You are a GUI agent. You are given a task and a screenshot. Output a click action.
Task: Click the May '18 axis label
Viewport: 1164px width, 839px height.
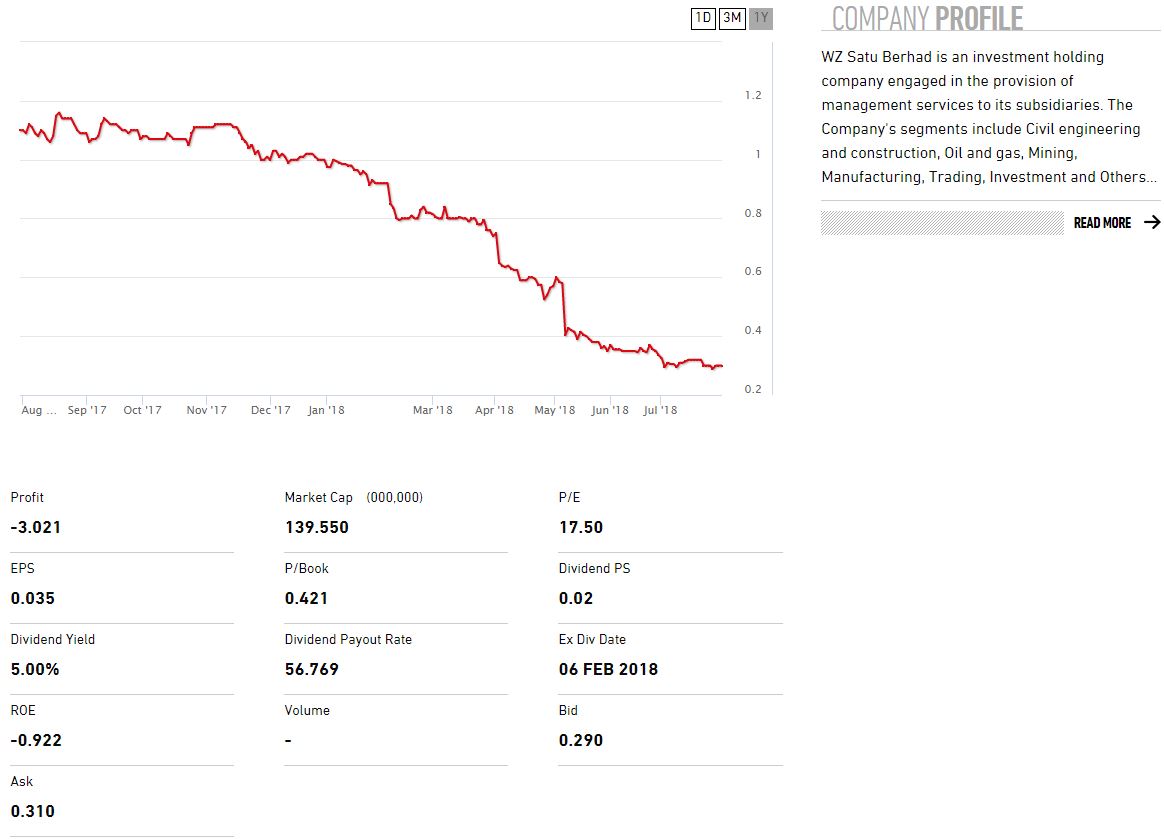555,410
